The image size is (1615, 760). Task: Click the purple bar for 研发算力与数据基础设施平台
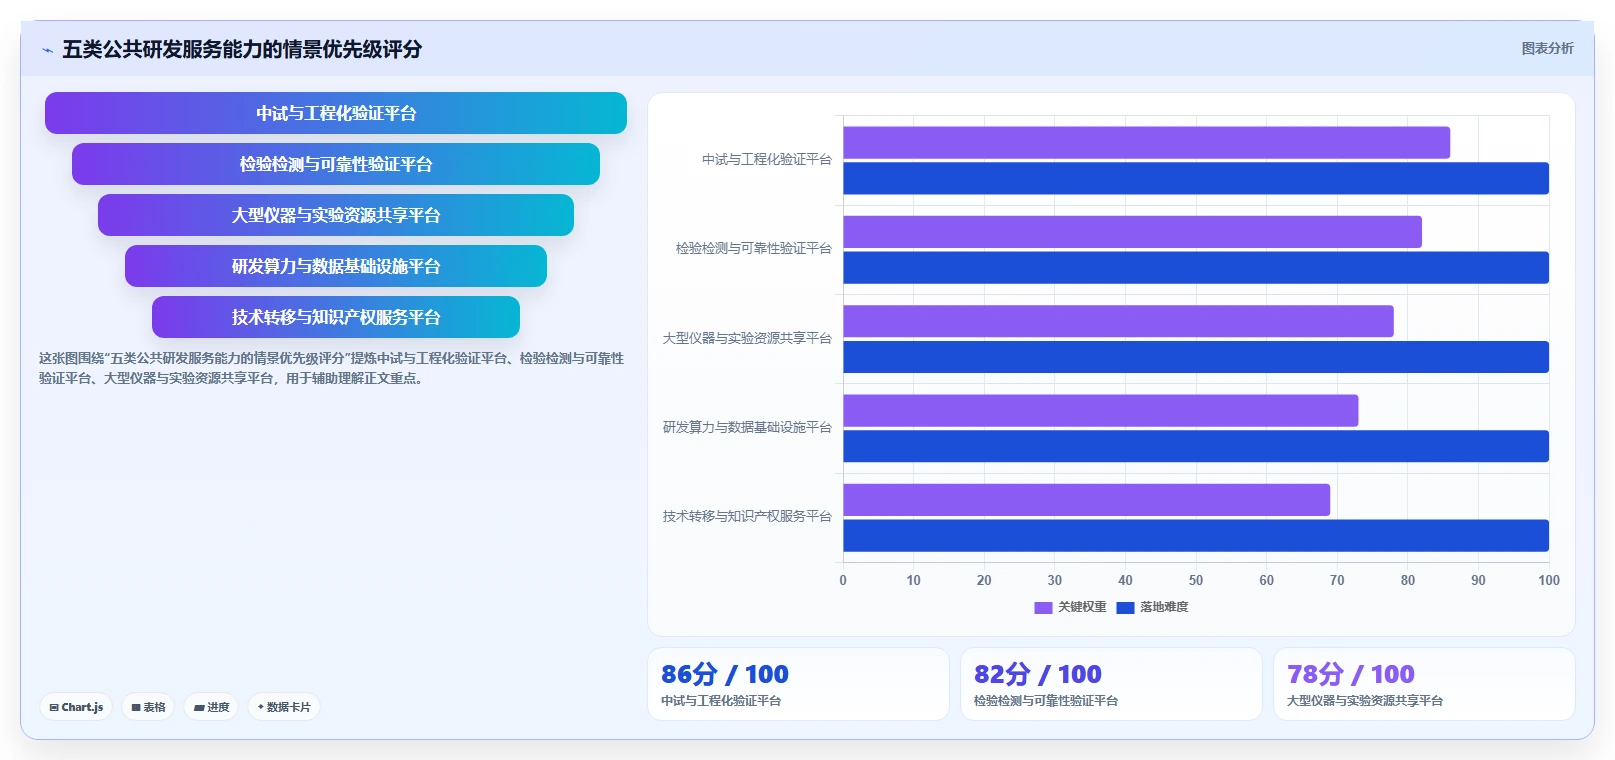coord(1100,410)
